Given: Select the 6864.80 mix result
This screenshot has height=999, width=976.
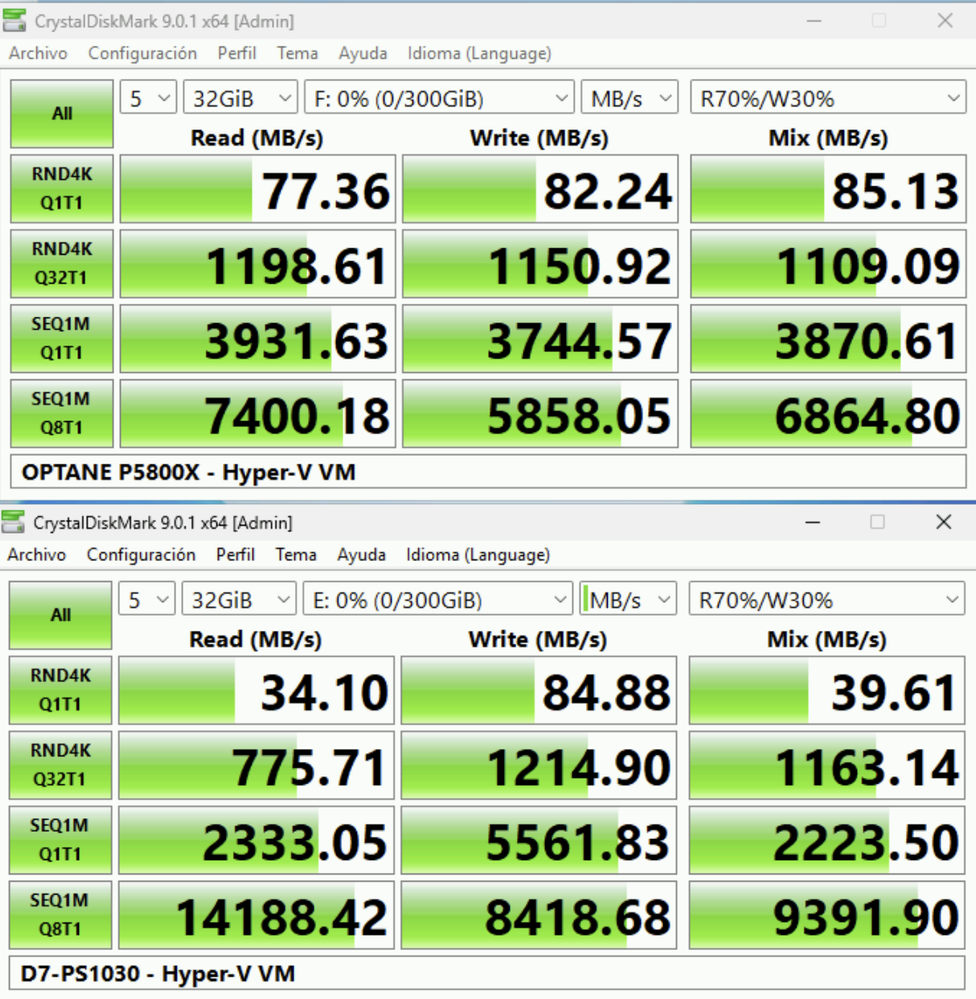Looking at the screenshot, I should tap(828, 413).
